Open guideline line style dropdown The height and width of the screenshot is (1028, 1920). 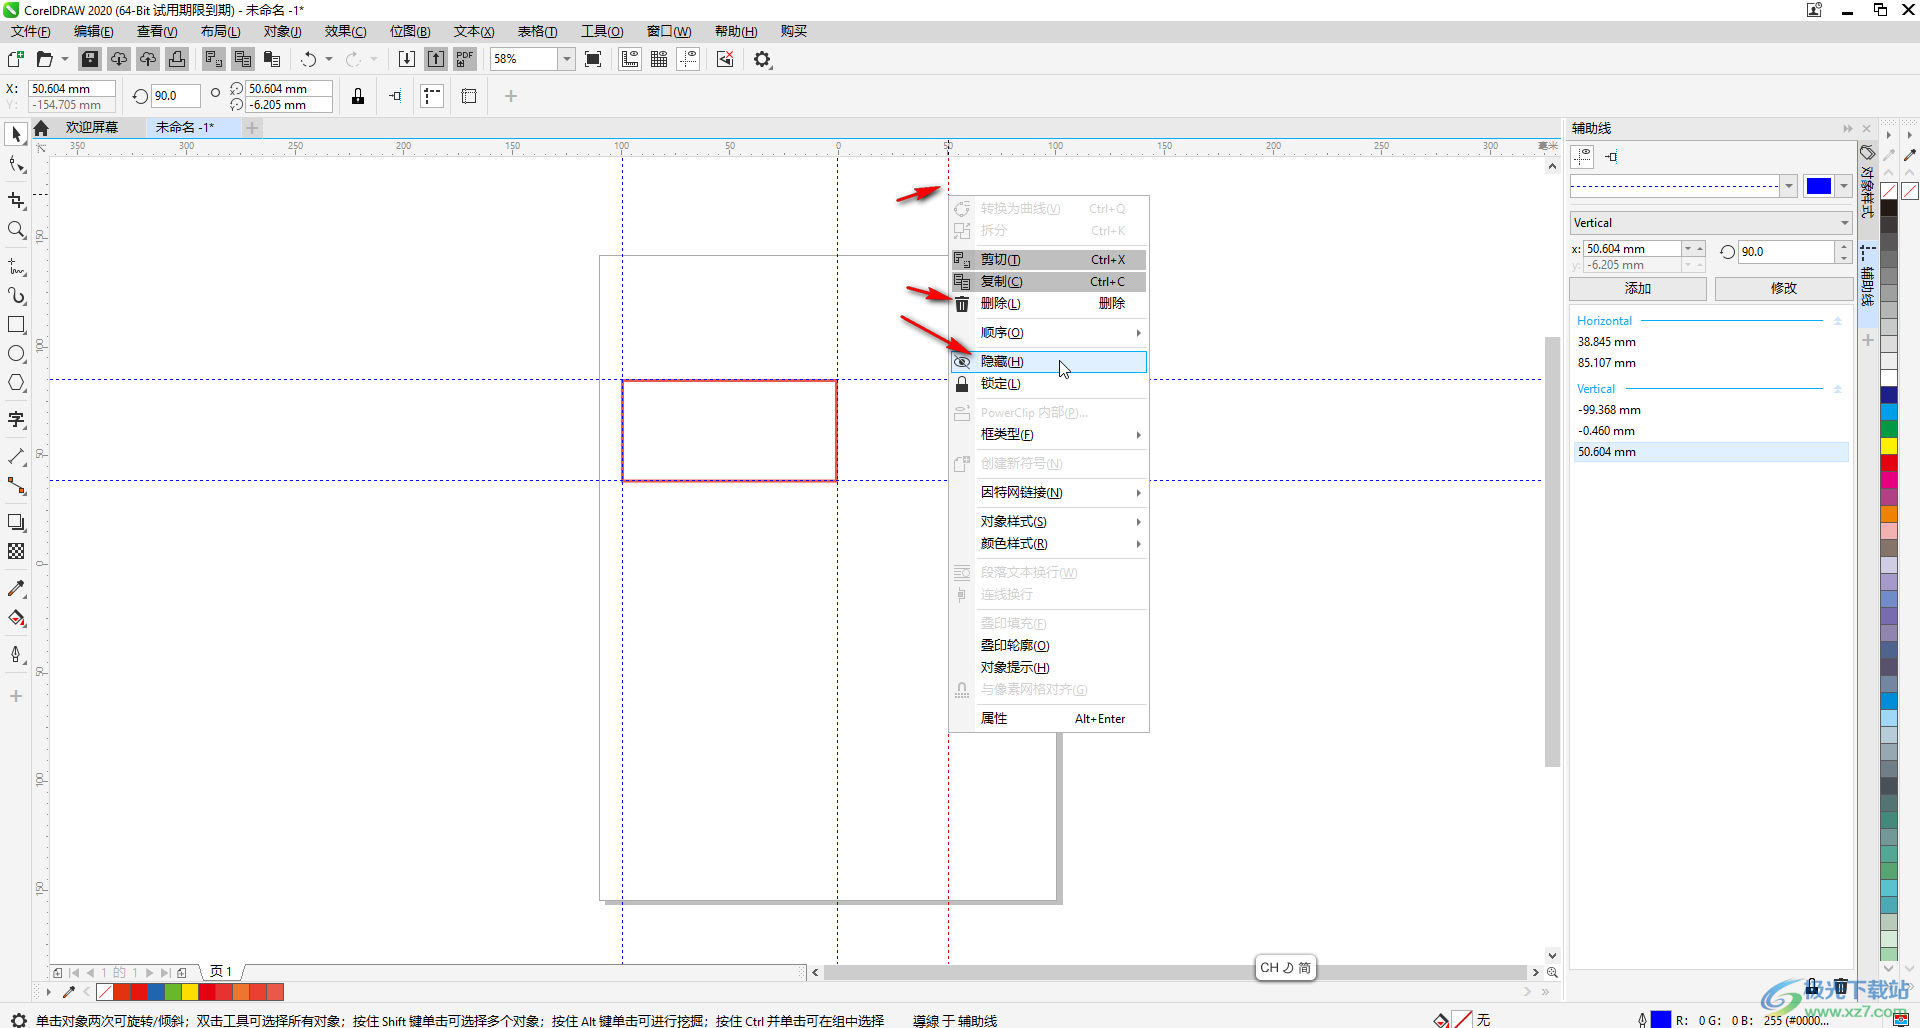pos(1788,185)
